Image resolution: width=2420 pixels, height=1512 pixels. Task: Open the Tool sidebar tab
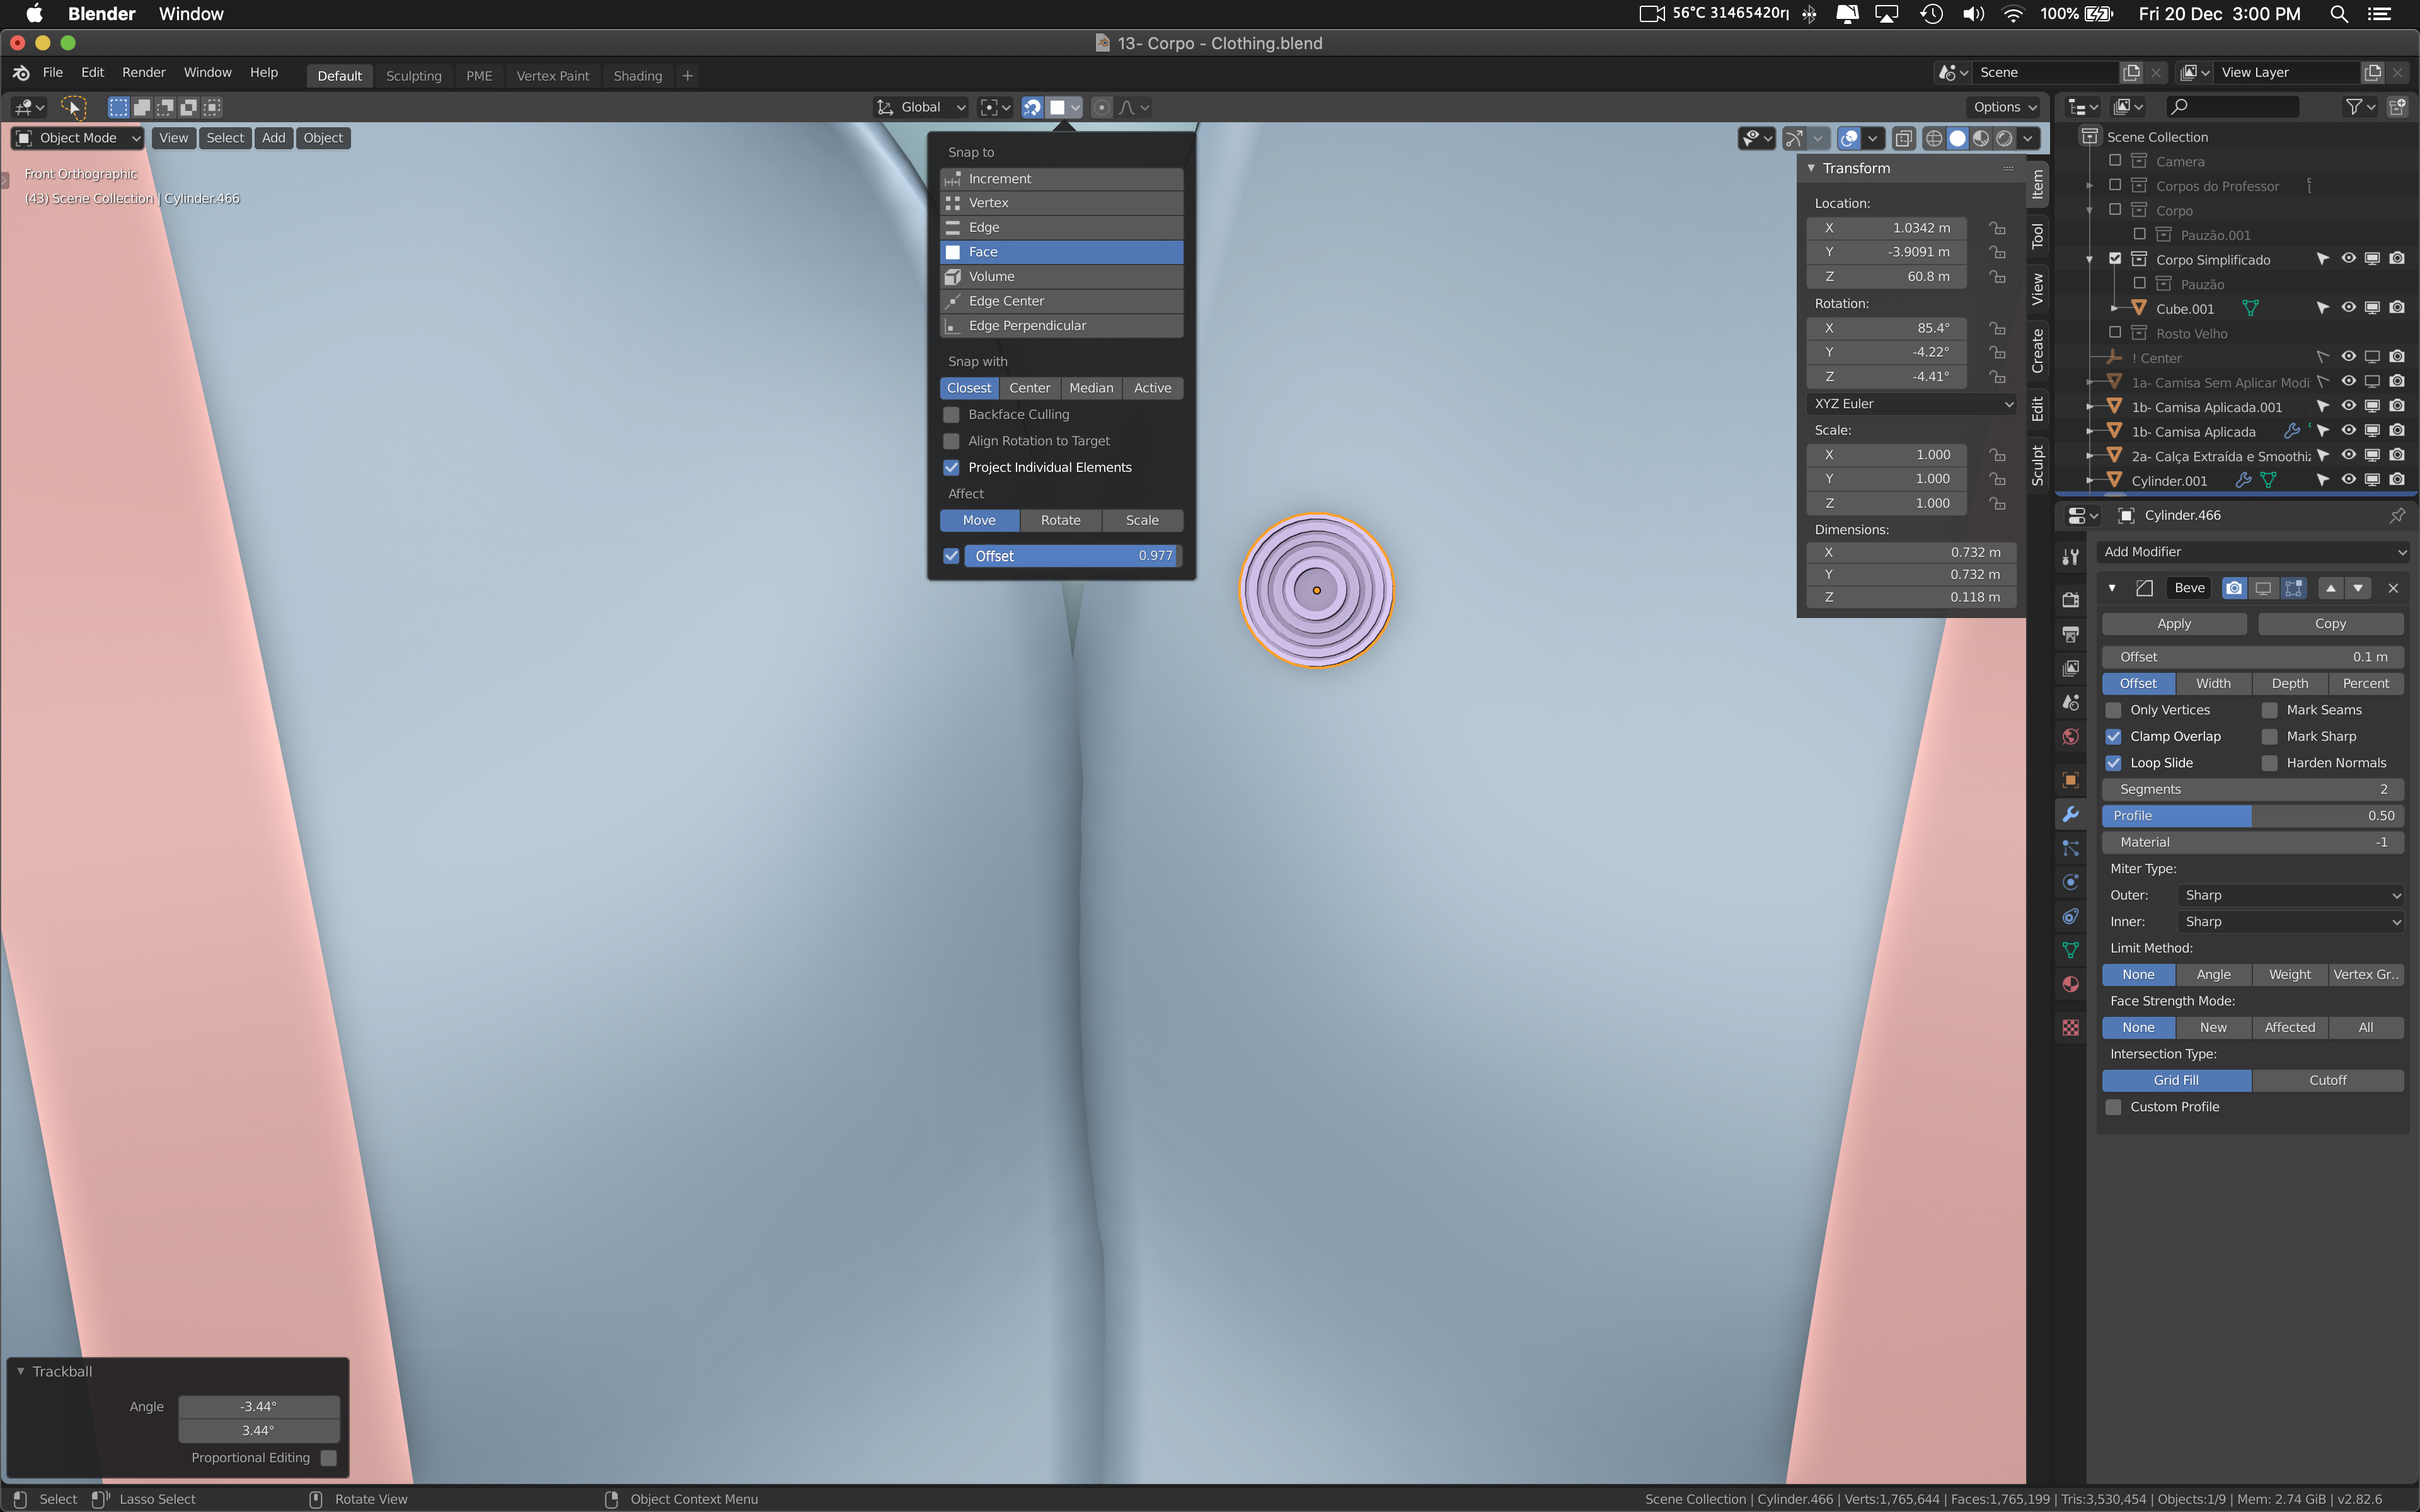pos(2037,236)
